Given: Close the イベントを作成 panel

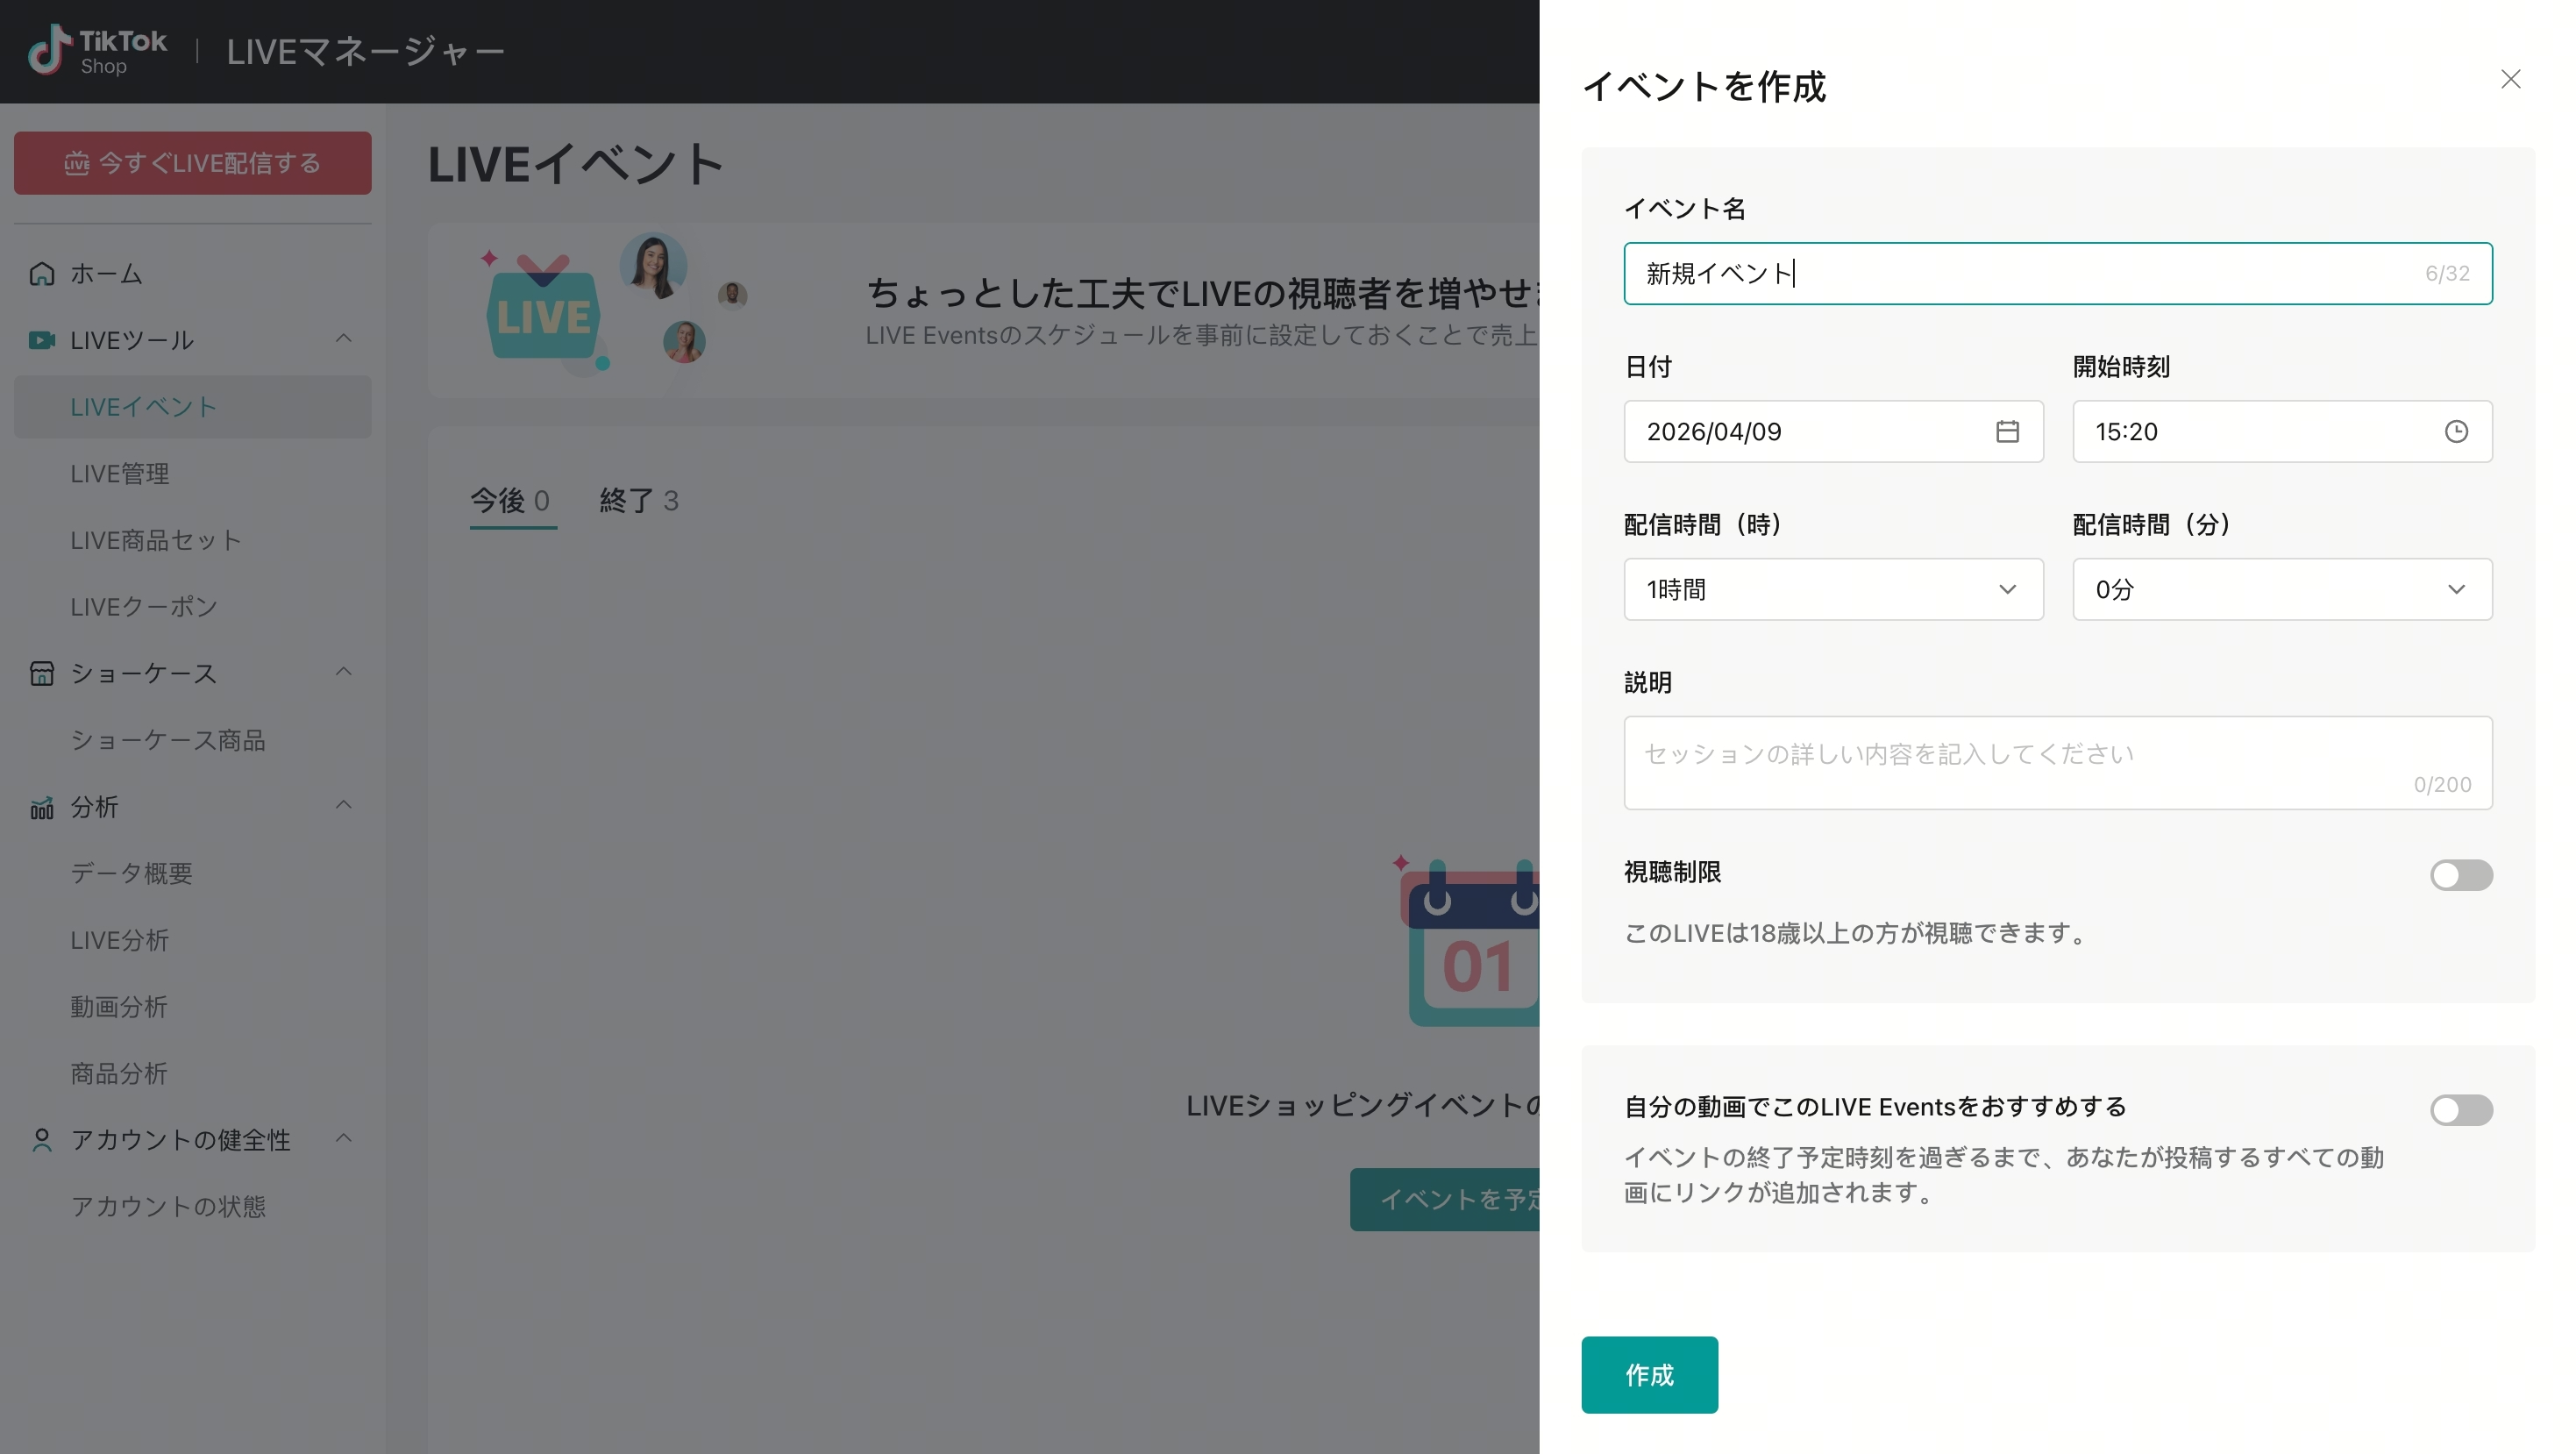Looking at the screenshot, I should [x=2510, y=79].
